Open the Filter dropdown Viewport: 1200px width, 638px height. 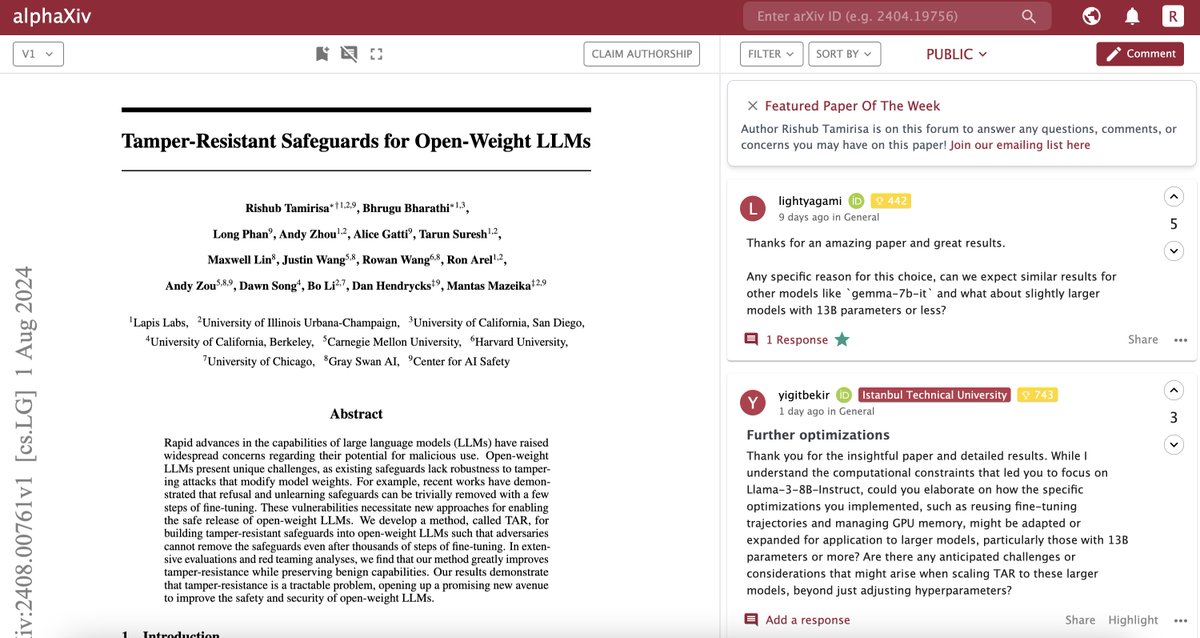[x=771, y=54]
